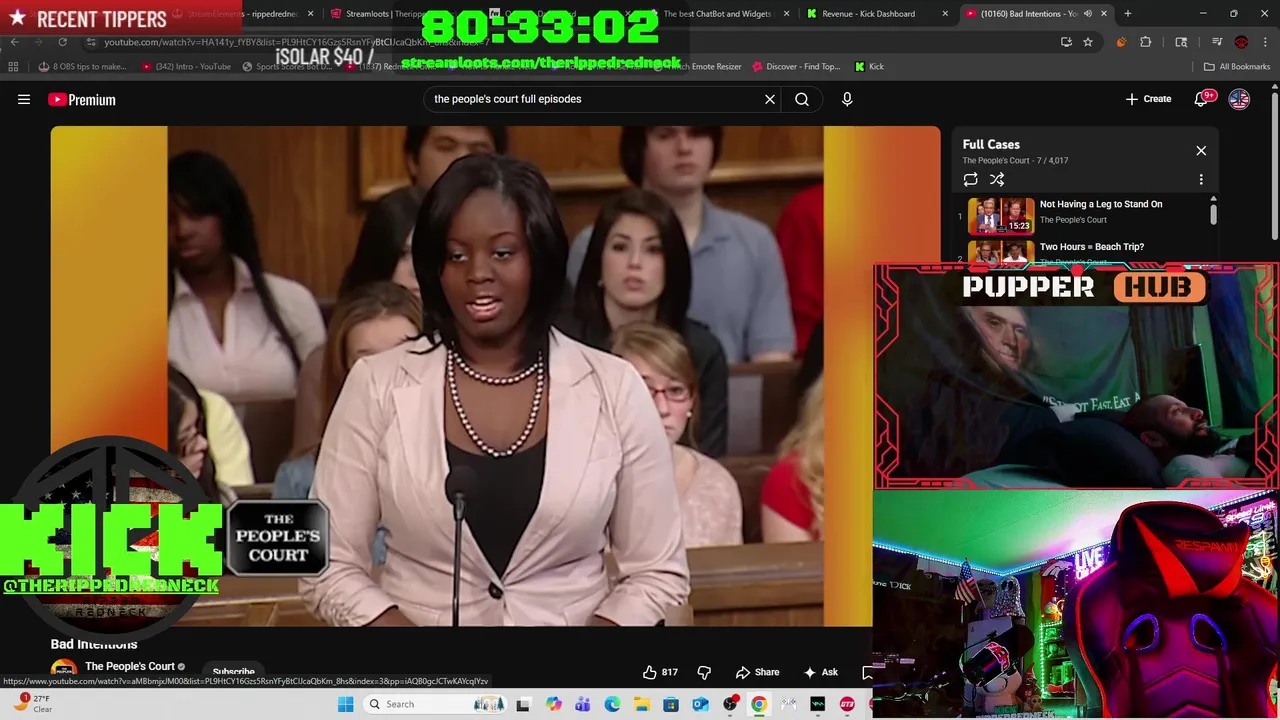
Task: Open the account avatar menu
Action: tap(1239, 99)
